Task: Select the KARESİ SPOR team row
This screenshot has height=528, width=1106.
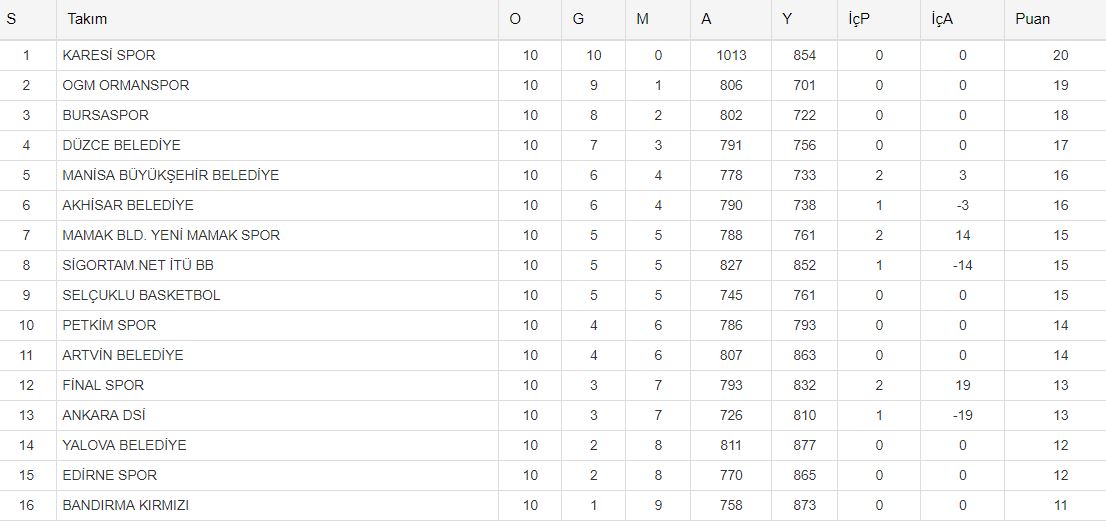Action: pyautogui.click(x=109, y=55)
